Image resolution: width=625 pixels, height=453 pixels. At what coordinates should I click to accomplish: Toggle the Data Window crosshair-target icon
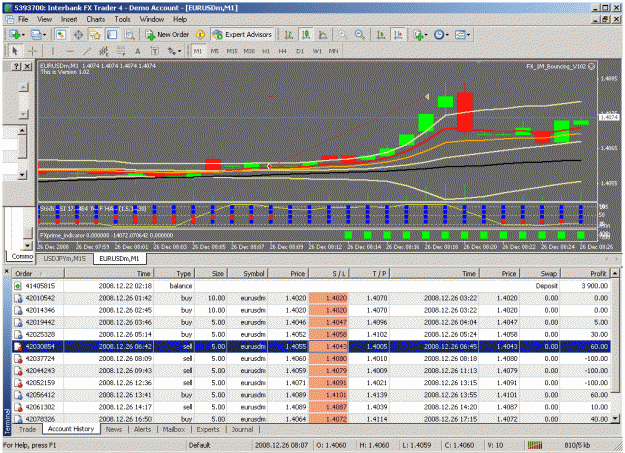(78, 35)
